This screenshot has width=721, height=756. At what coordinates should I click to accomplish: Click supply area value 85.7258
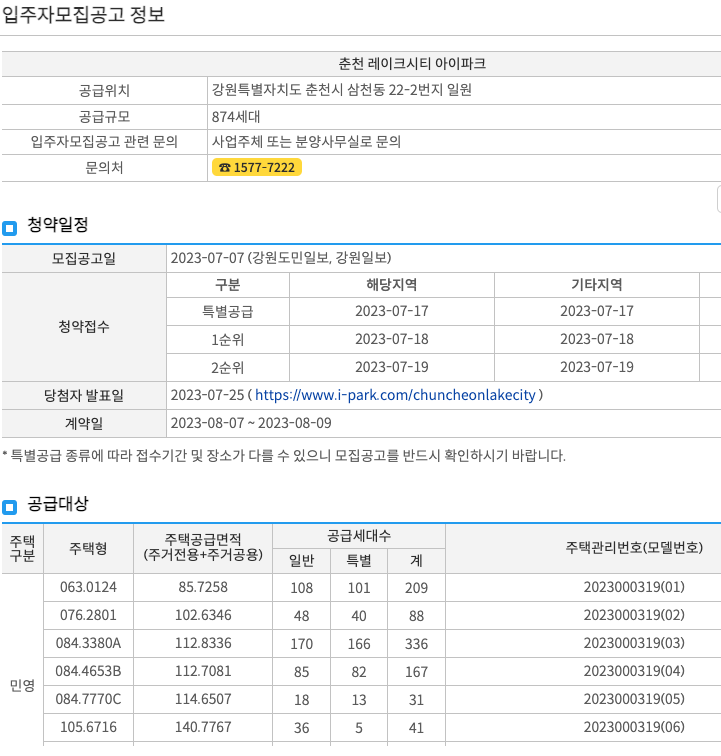(203, 587)
